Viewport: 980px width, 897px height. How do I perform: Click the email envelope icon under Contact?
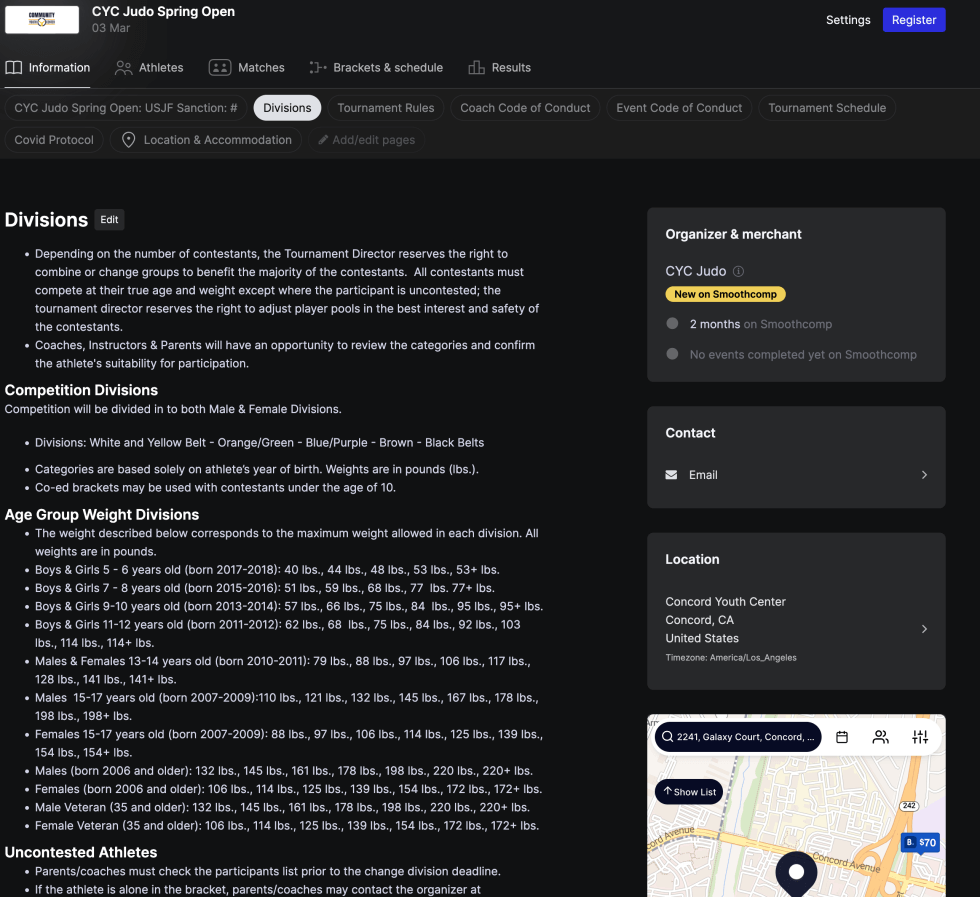[673, 475]
